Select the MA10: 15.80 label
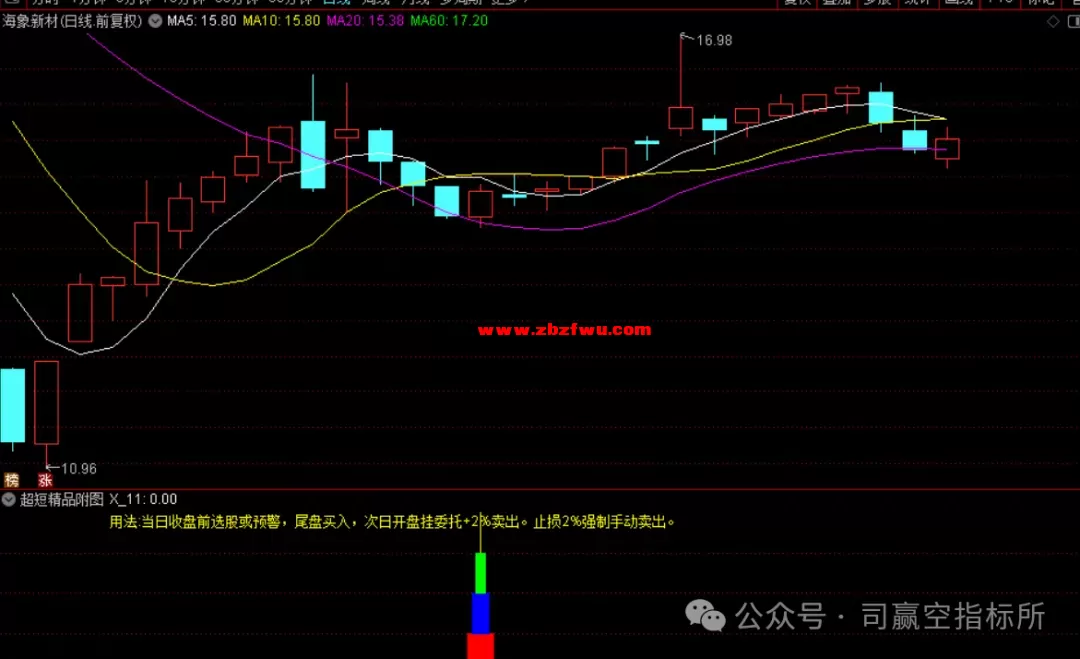Viewport: 1080px width, 659px height. [282, 21]
